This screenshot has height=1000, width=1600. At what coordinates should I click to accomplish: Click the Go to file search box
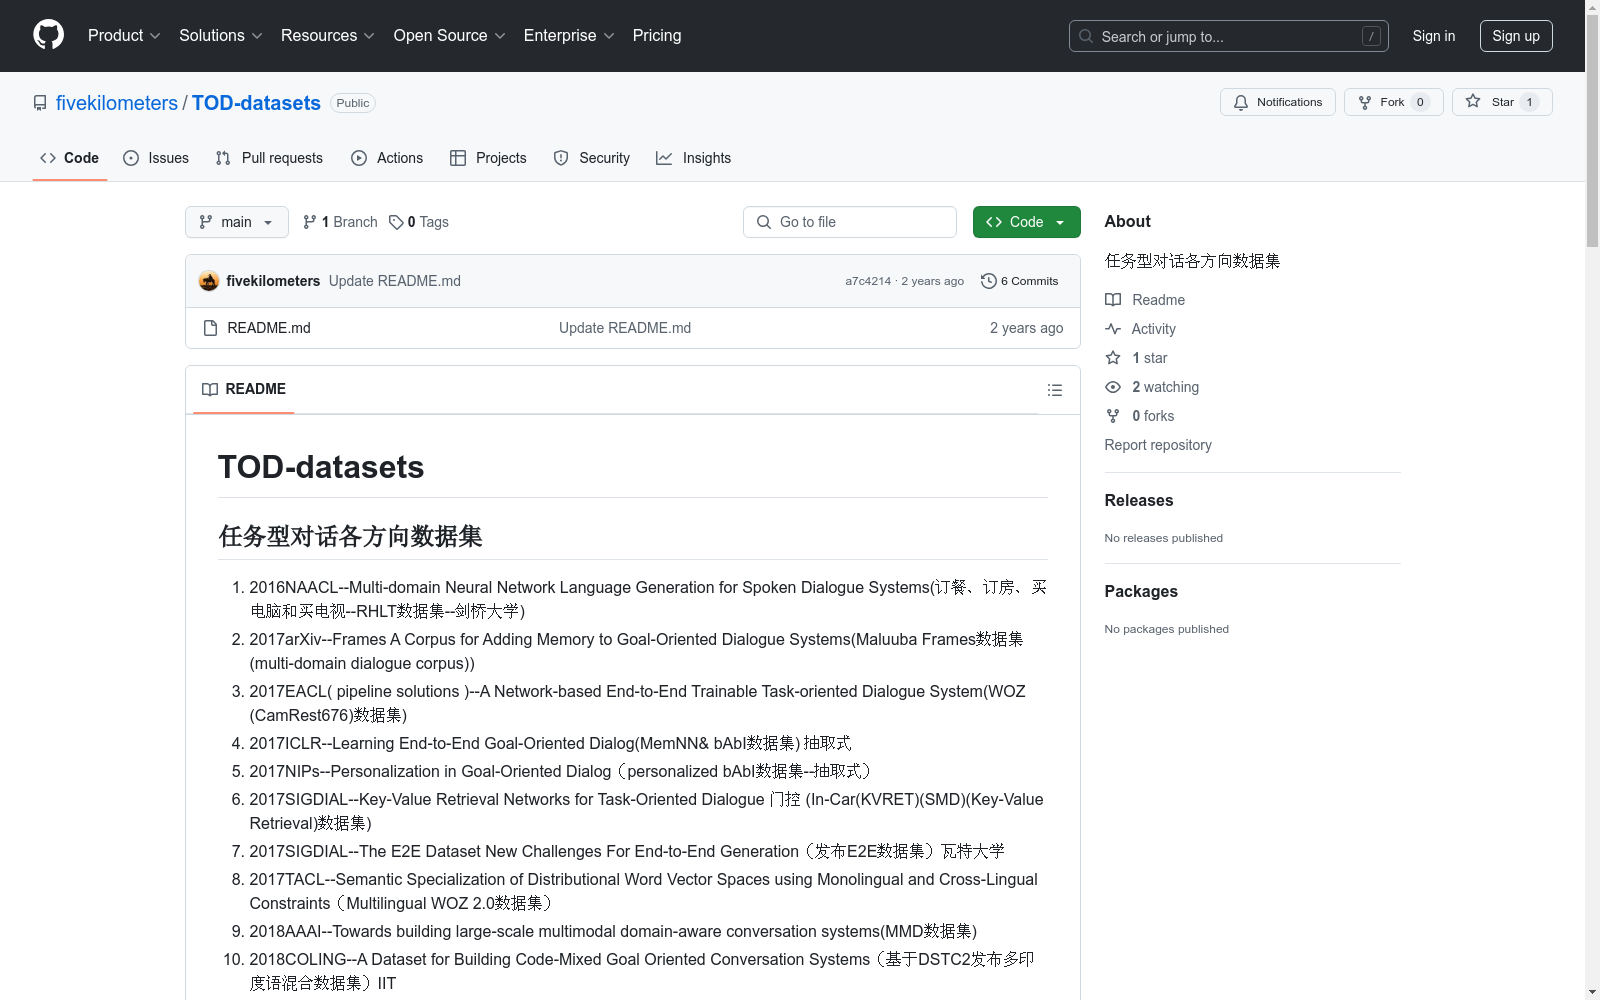(x=850, y=222)
